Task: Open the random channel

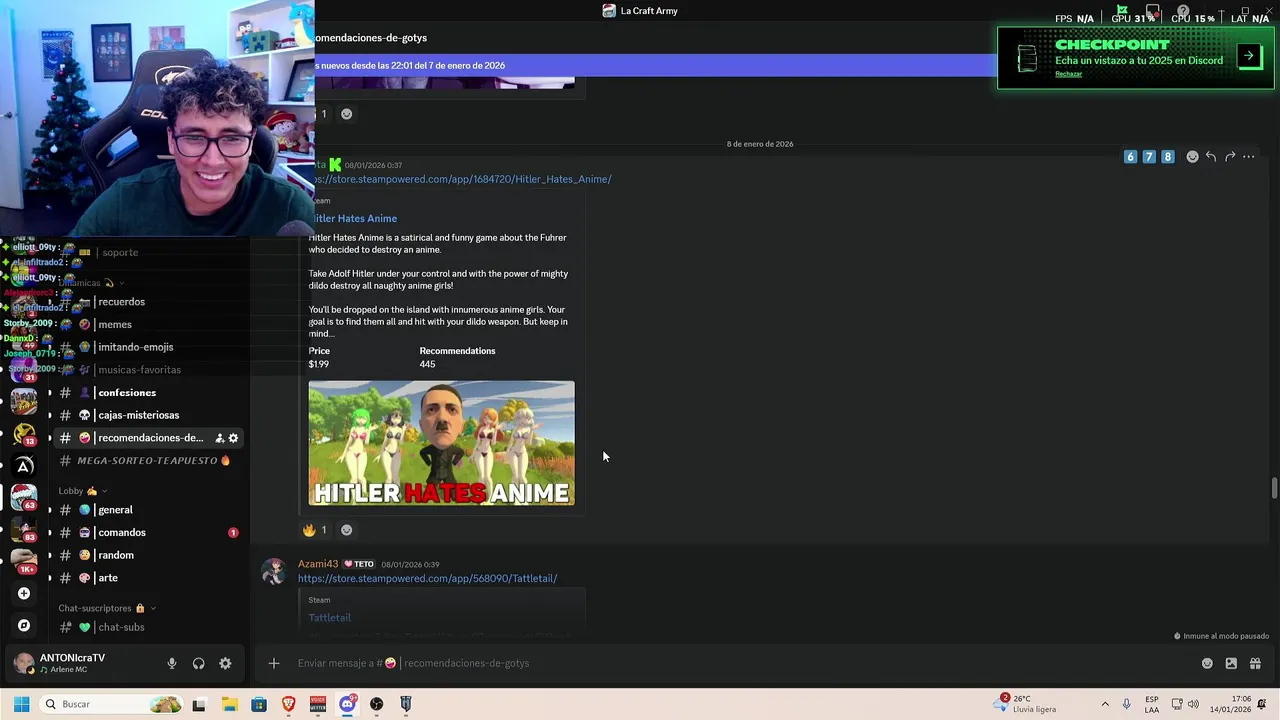Action: coord(116,555)
